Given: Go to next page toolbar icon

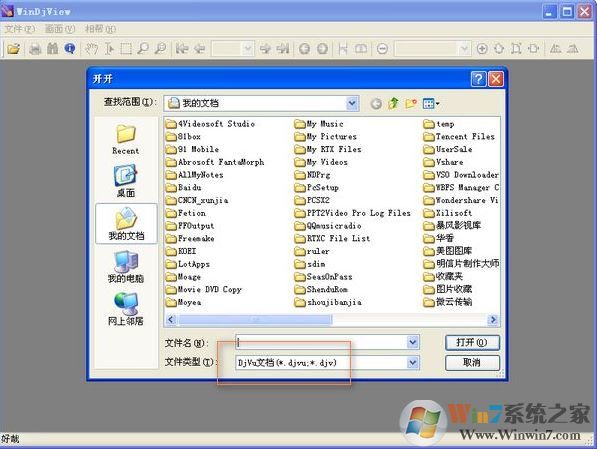Looking at the screenshot, I should (265, 48).
